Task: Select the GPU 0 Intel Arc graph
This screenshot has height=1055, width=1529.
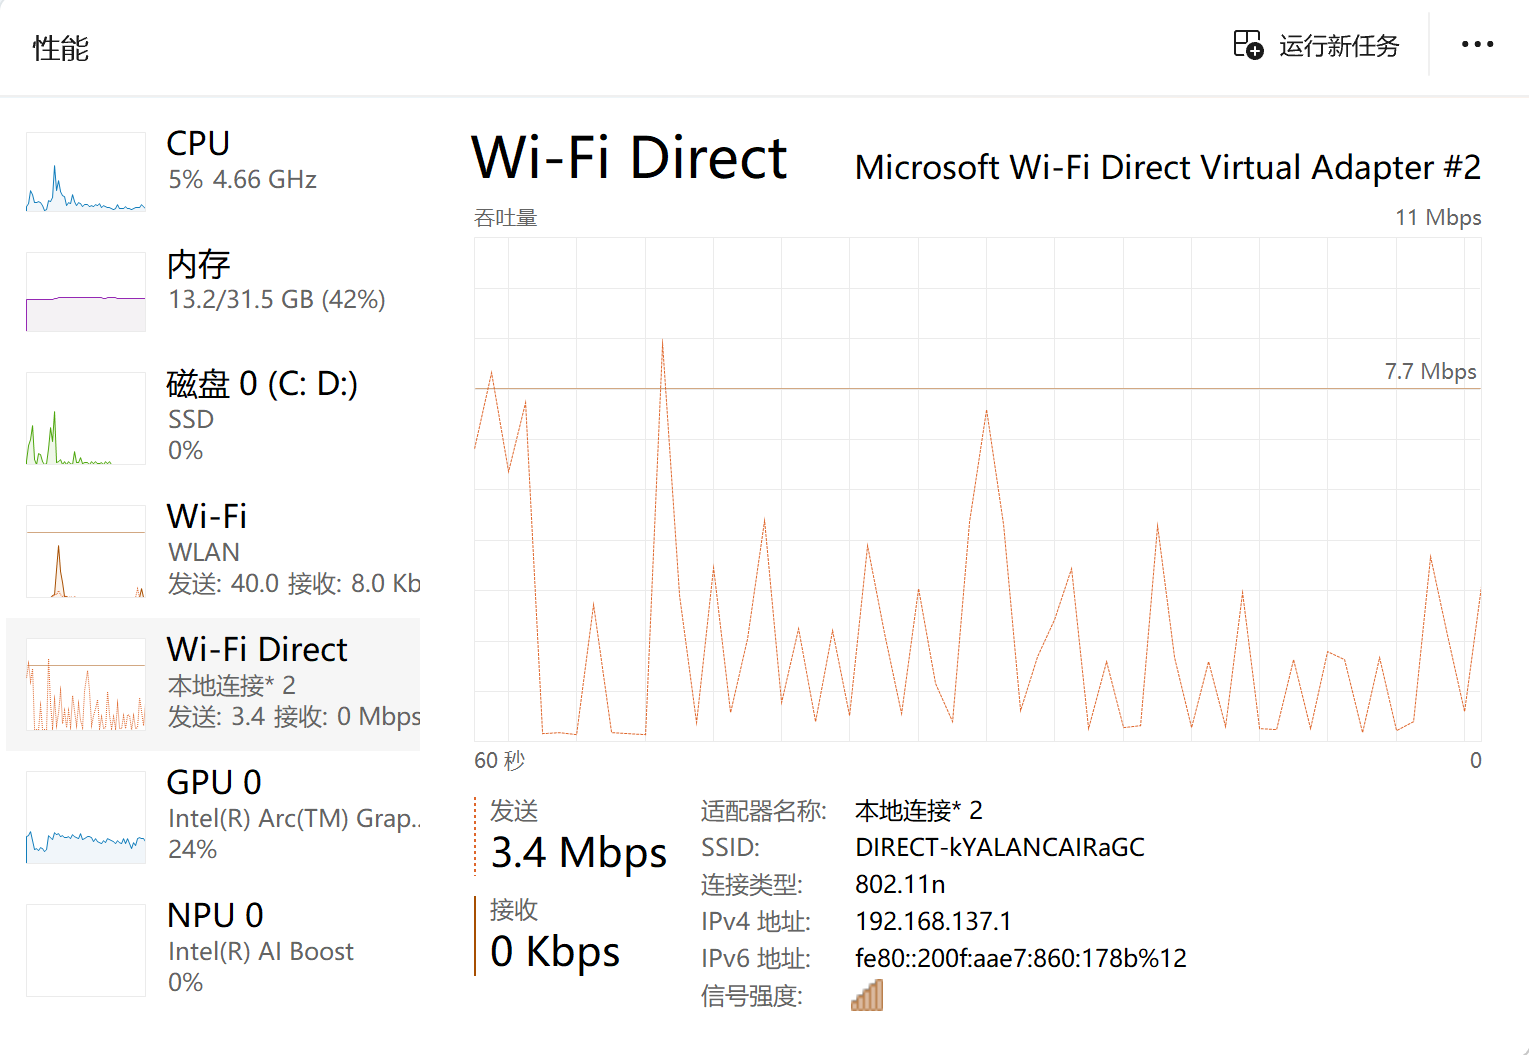Action: (86, 817)
